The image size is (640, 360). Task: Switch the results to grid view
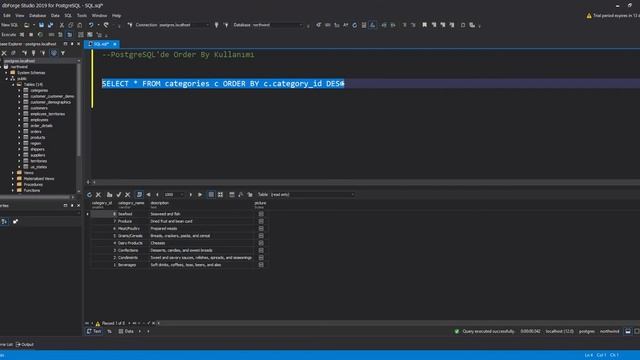[x=211, y=195]
